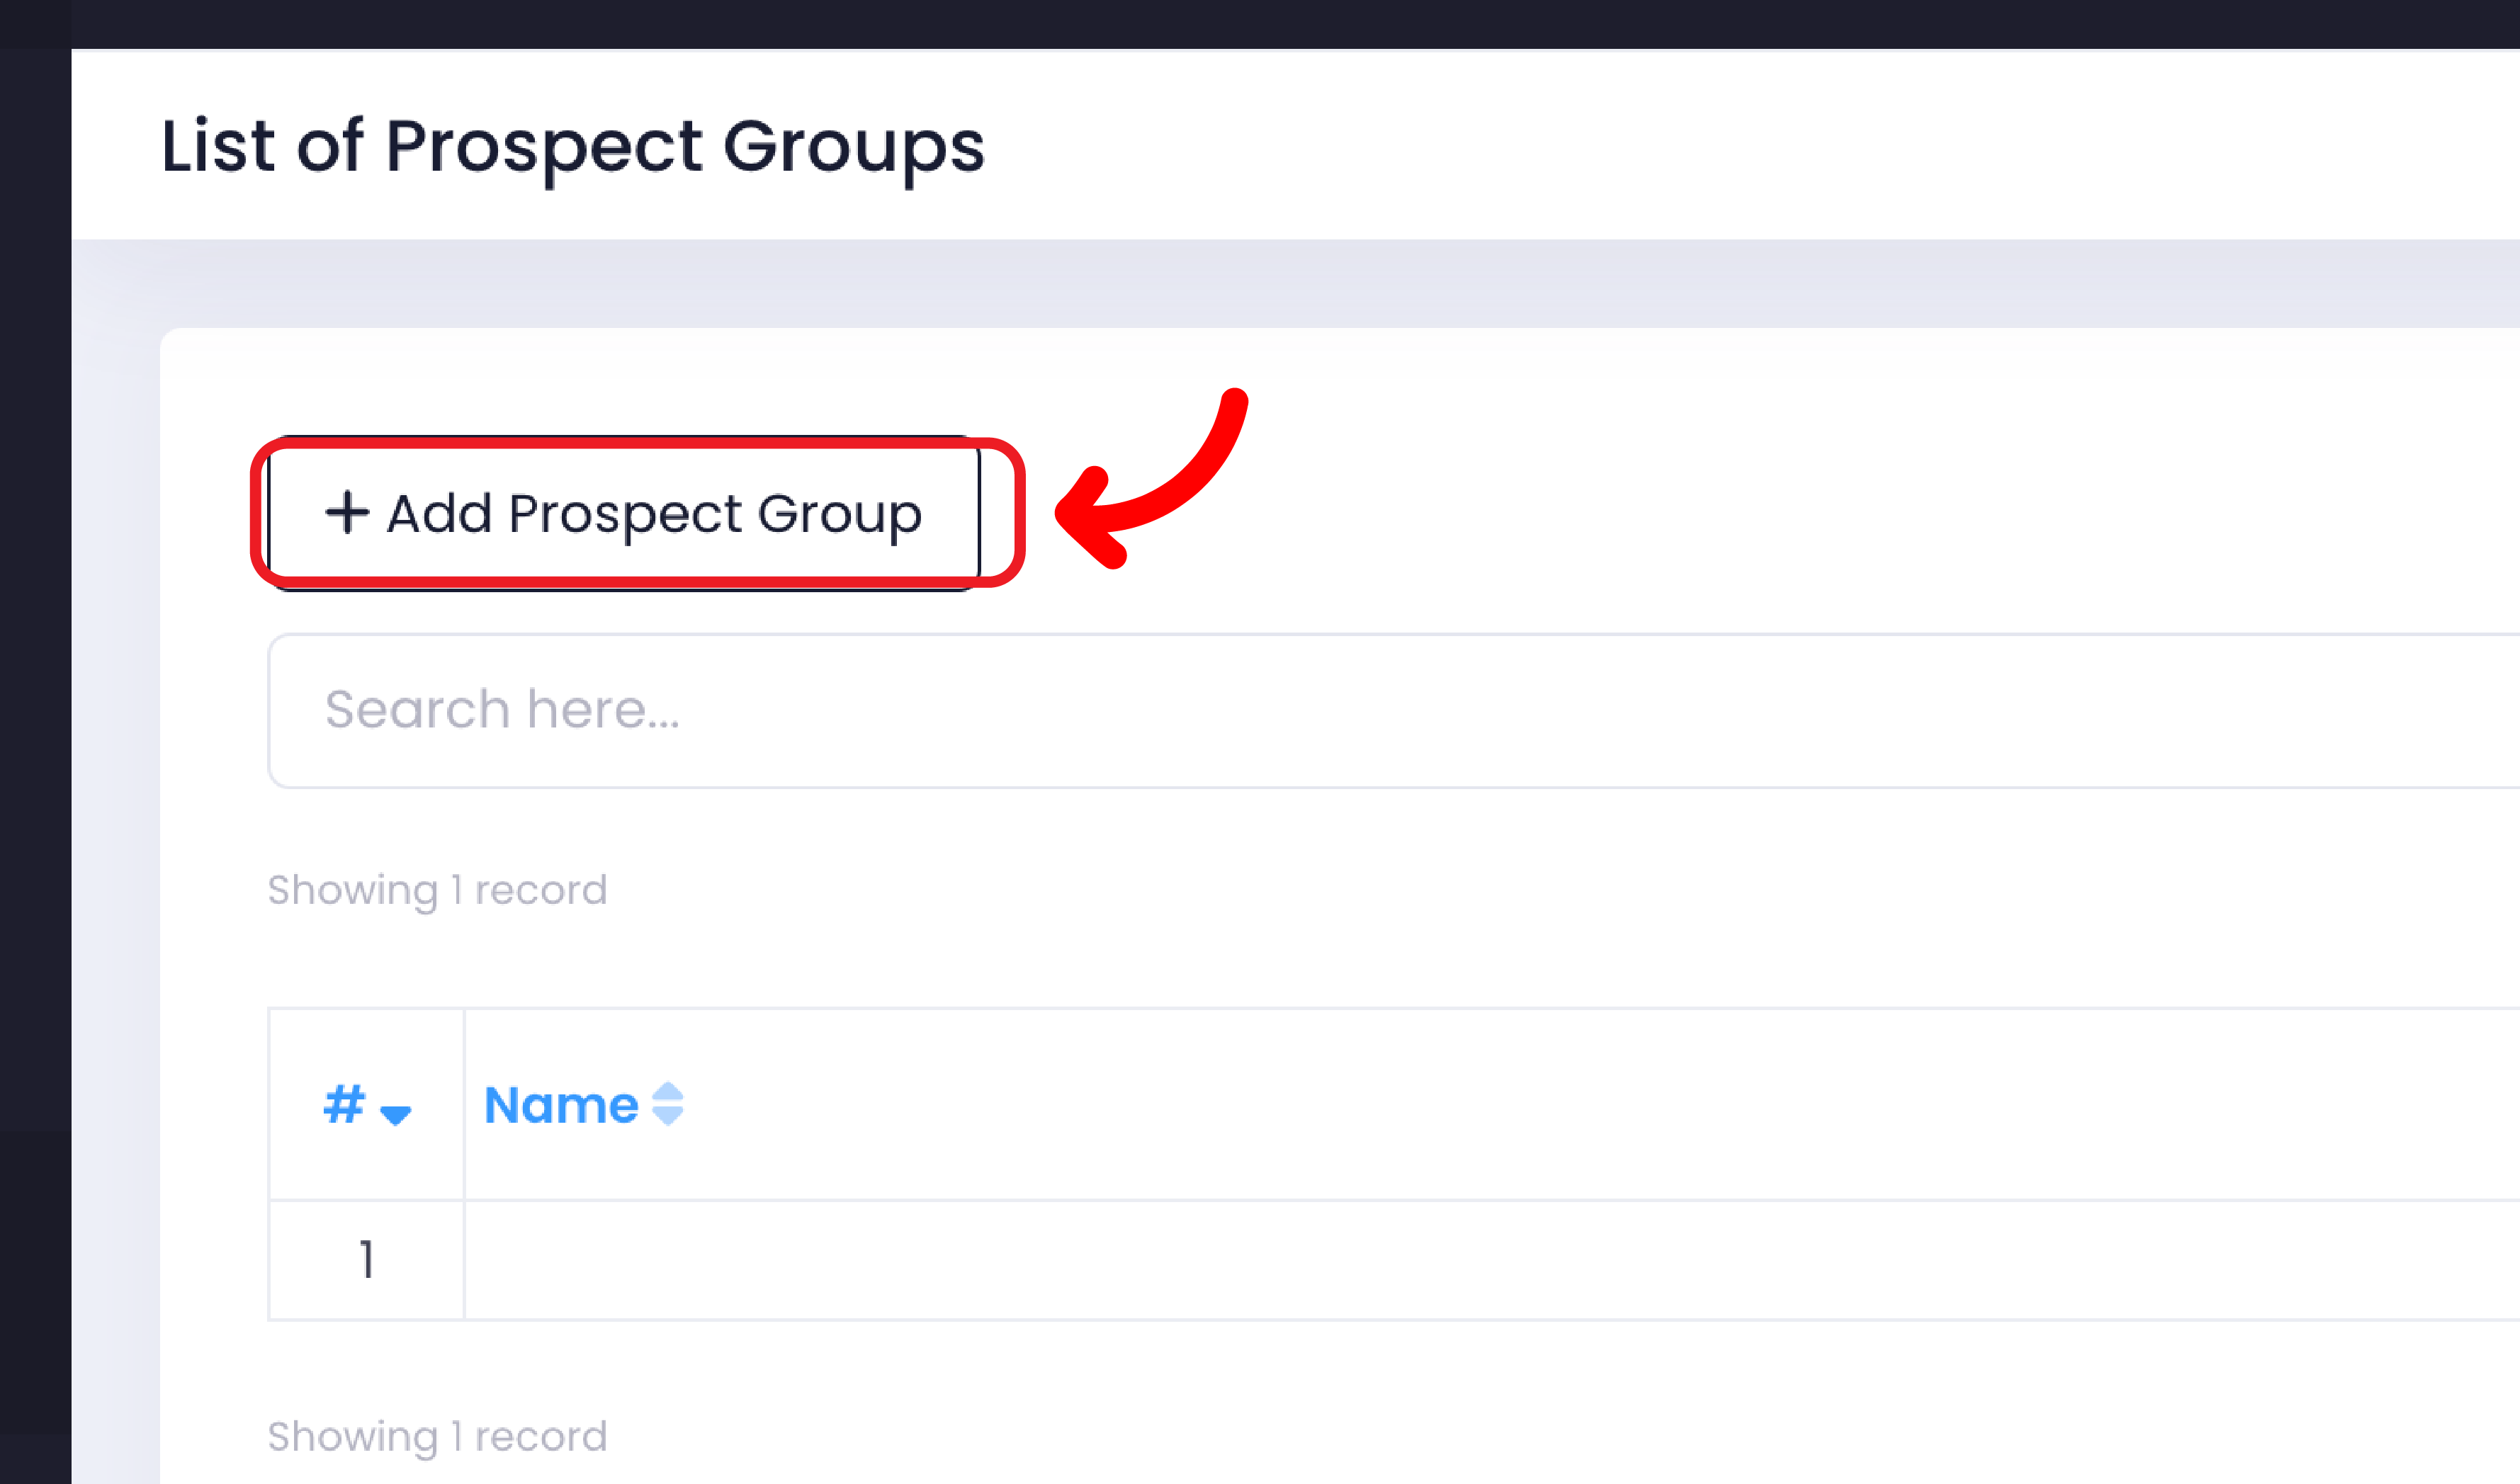The image size is (2520, 1484).
Task: Select the row number 1 cell
Action: 366,1259
